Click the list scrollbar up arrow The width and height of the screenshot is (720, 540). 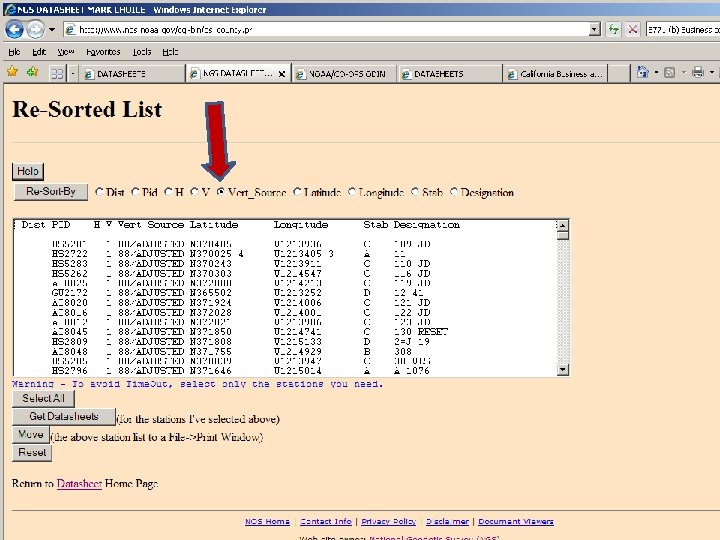click(x=562, y=225)
